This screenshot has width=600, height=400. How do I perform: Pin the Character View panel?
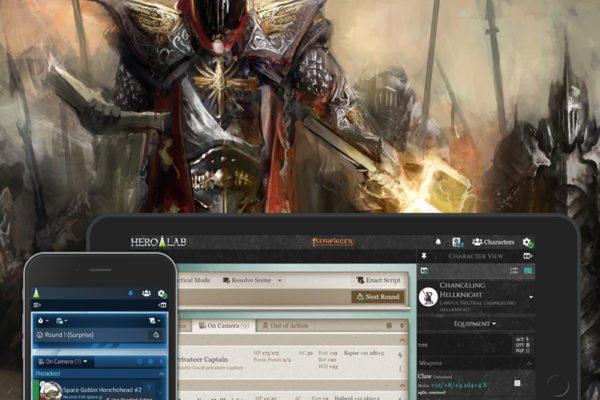424,256
